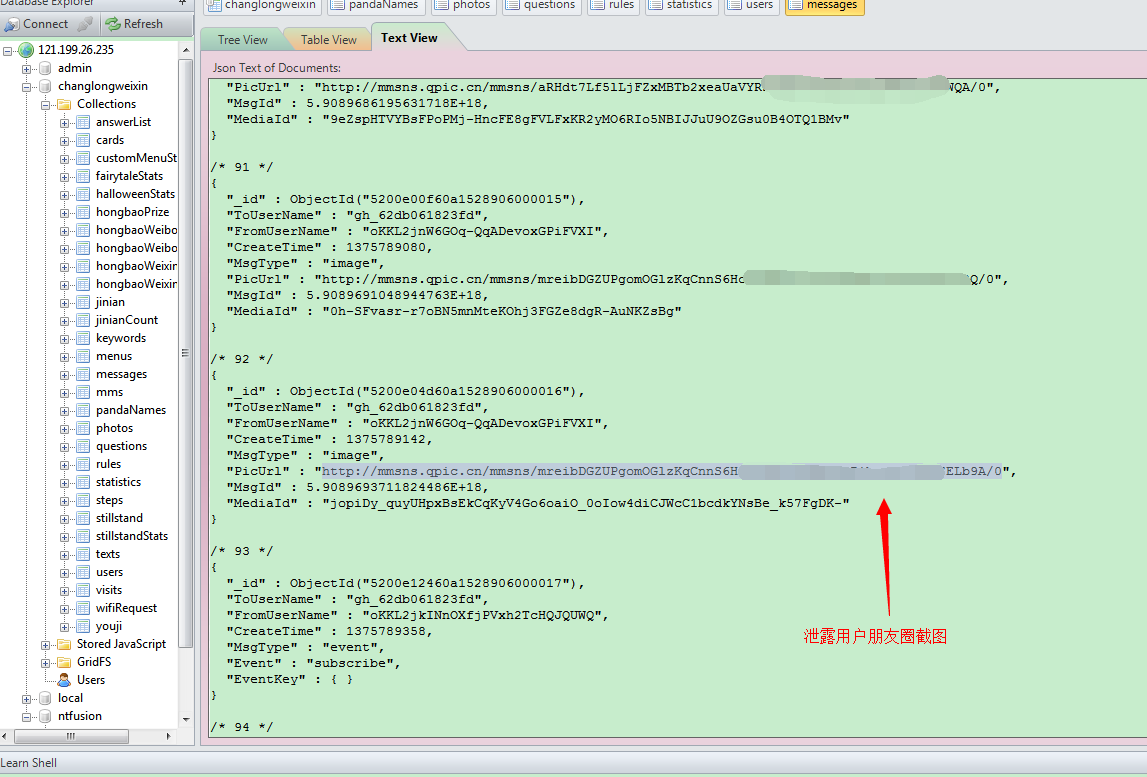
Task: Click the steps collection icon
Action: [83, 500]
